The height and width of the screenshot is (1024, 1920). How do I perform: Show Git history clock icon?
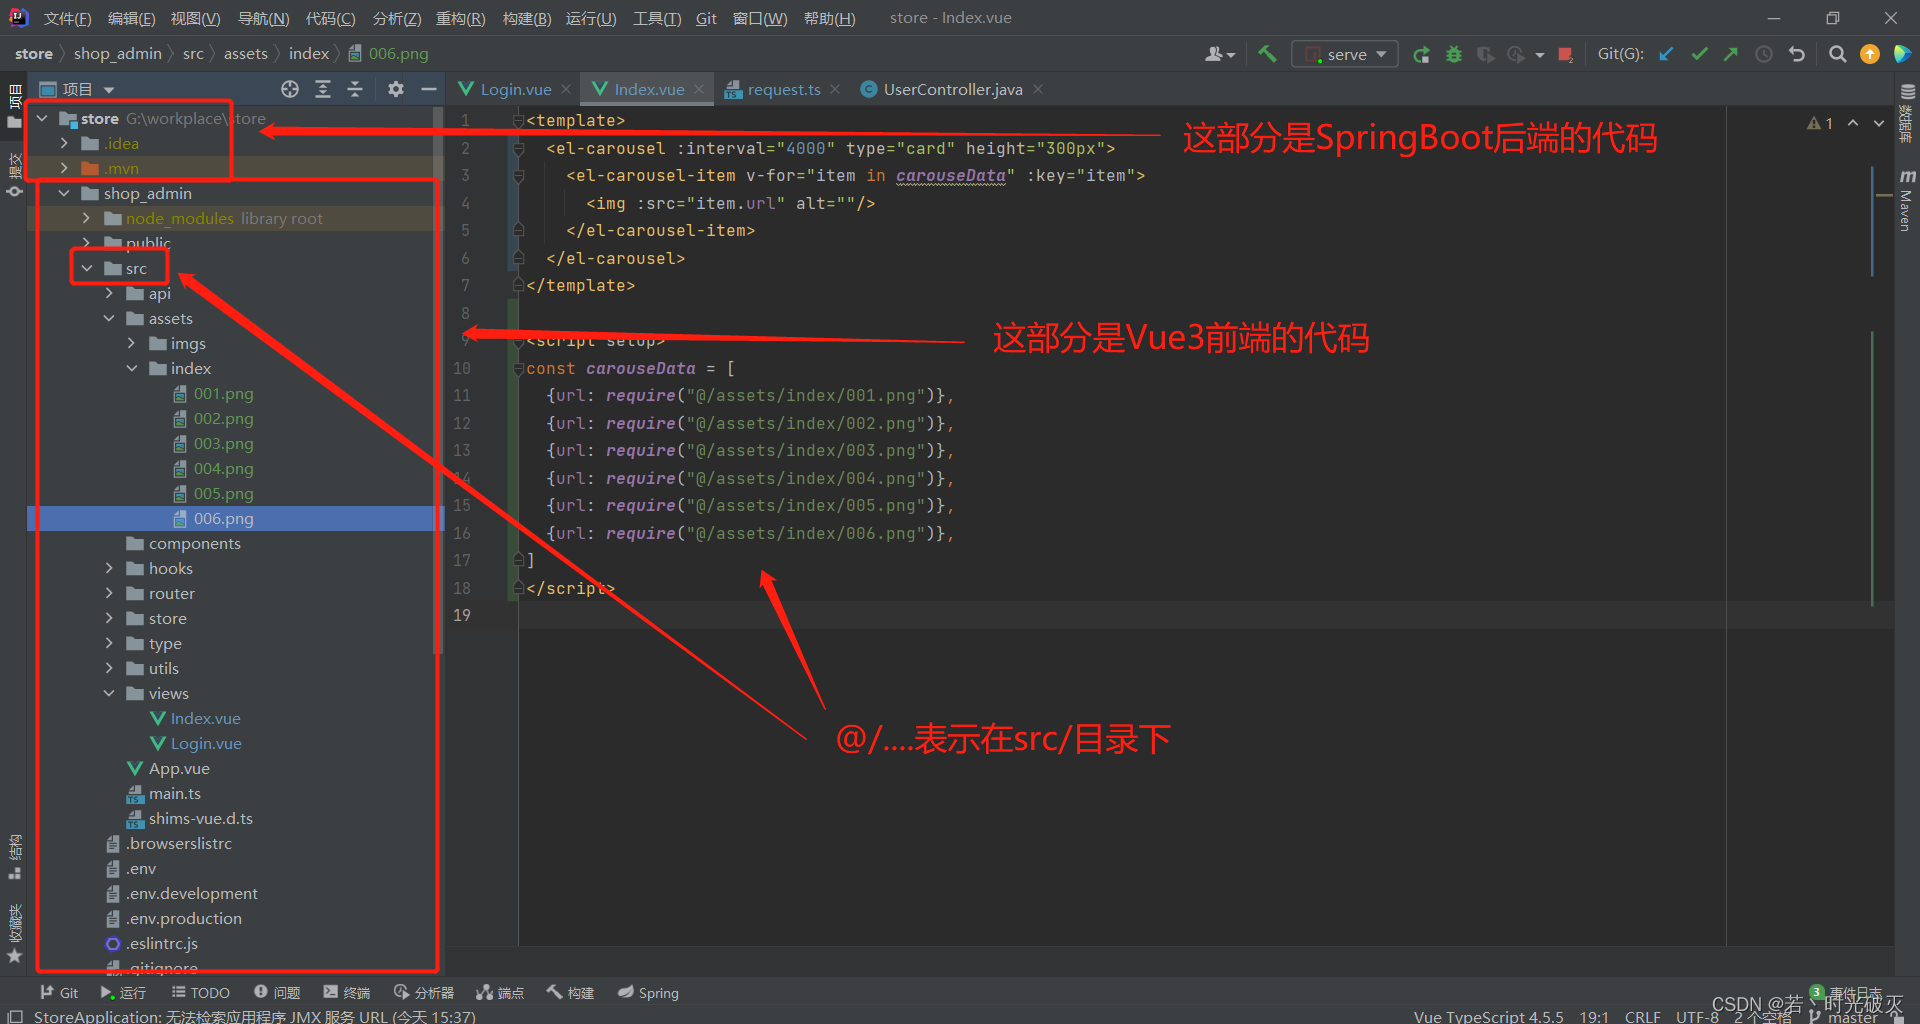pyautogui.click(x=1764, y=54)
